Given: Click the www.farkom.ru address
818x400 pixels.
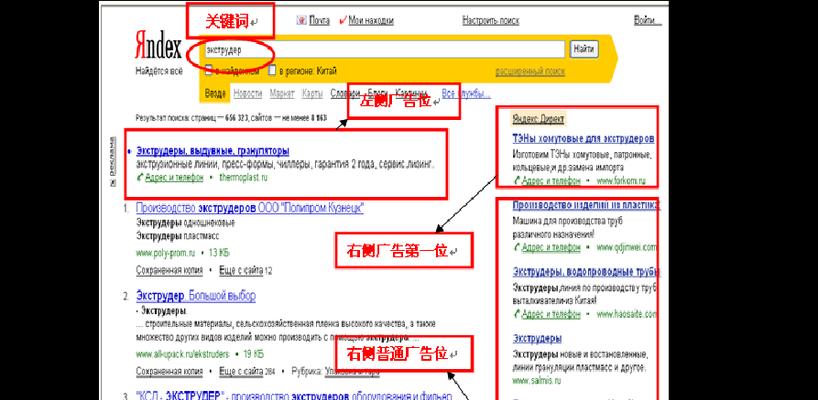Looking at the screenshot, I should [x=621, y=181].
